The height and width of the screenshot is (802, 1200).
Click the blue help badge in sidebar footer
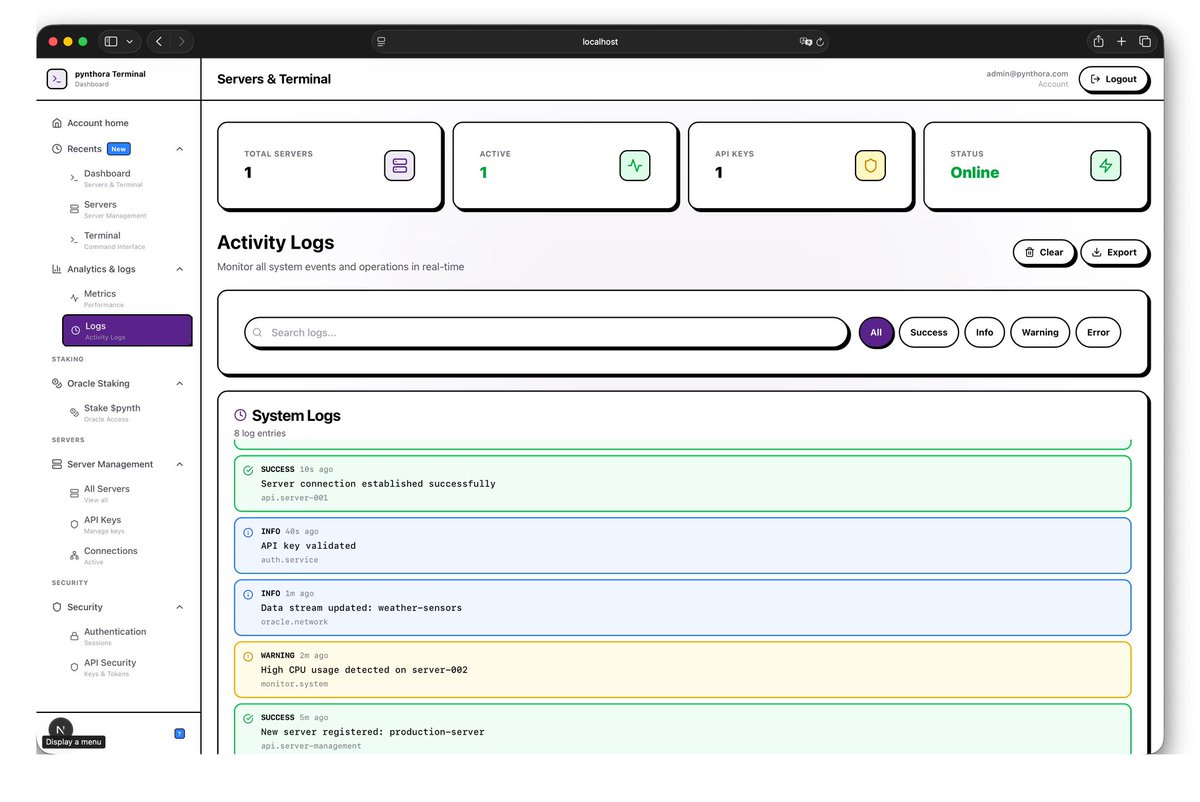click(180, 733)
